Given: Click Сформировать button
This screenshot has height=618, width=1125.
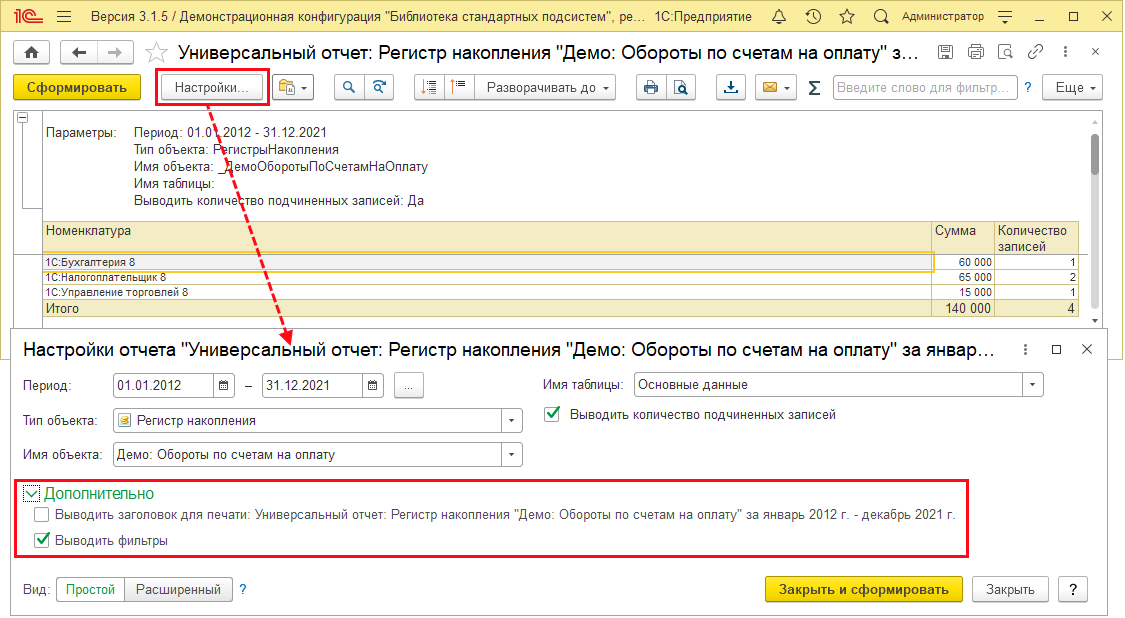Looking at the screenshot, I should pos(77,88).
